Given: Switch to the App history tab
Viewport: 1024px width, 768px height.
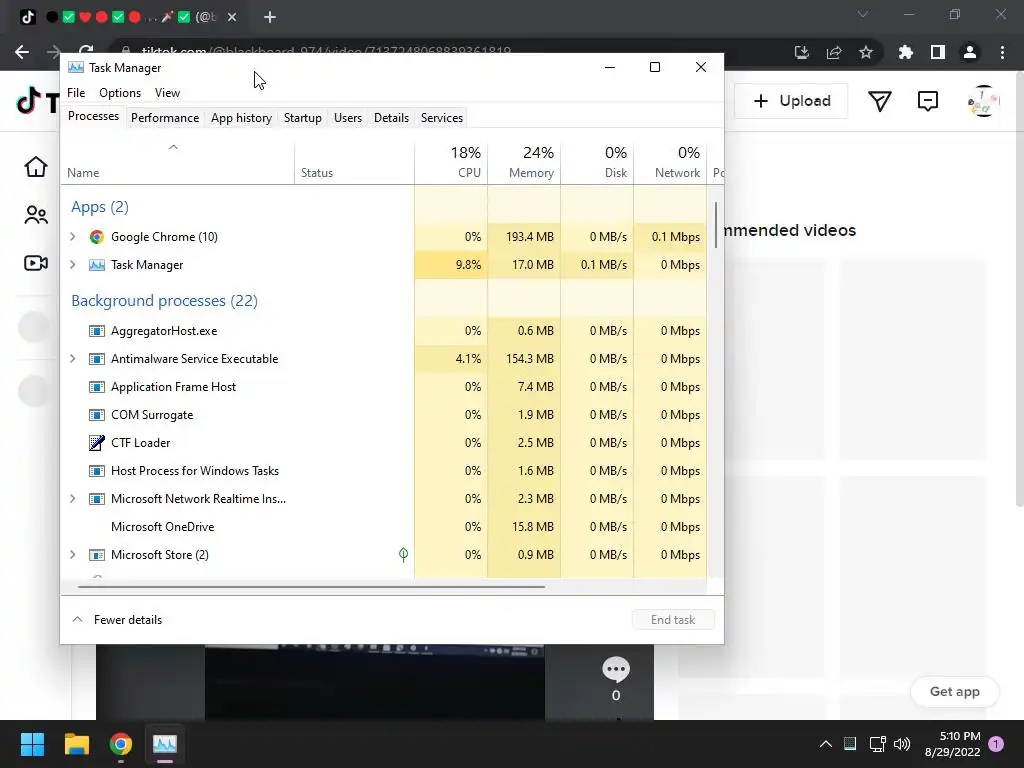Looking at the screenshot, I should (x=241, y=118).
